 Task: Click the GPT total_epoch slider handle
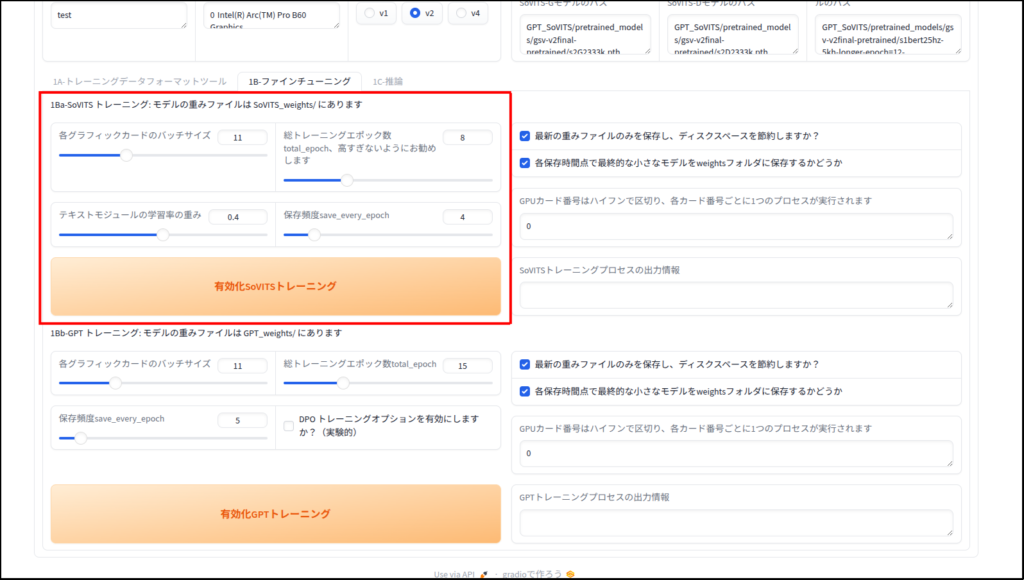coord(343,382)
